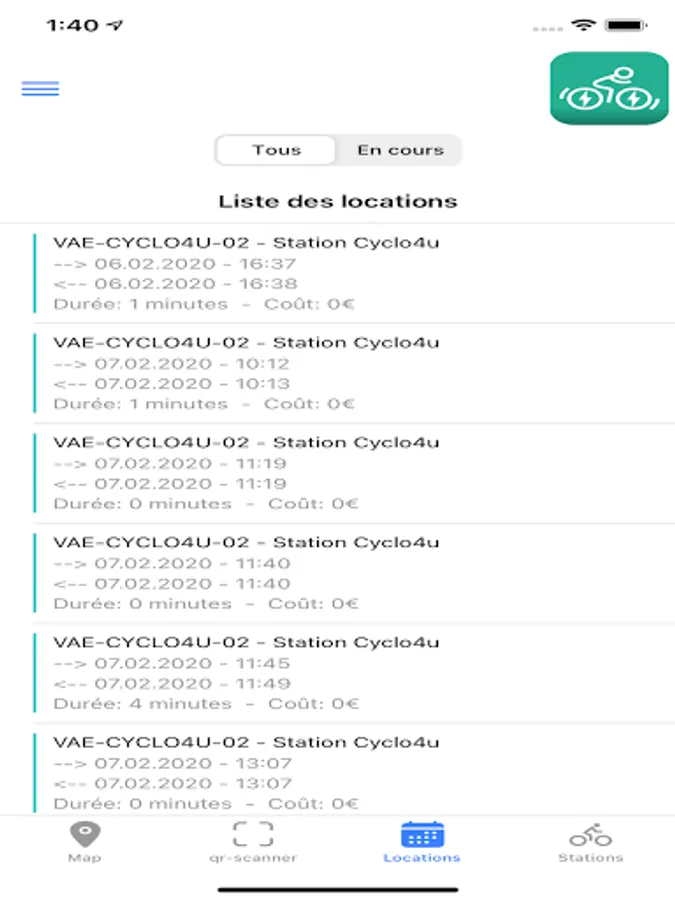Image resolution: width=675 pixels, height=900 pixels.
Task: Switch filter to En cours
Action: pos(400,150)
